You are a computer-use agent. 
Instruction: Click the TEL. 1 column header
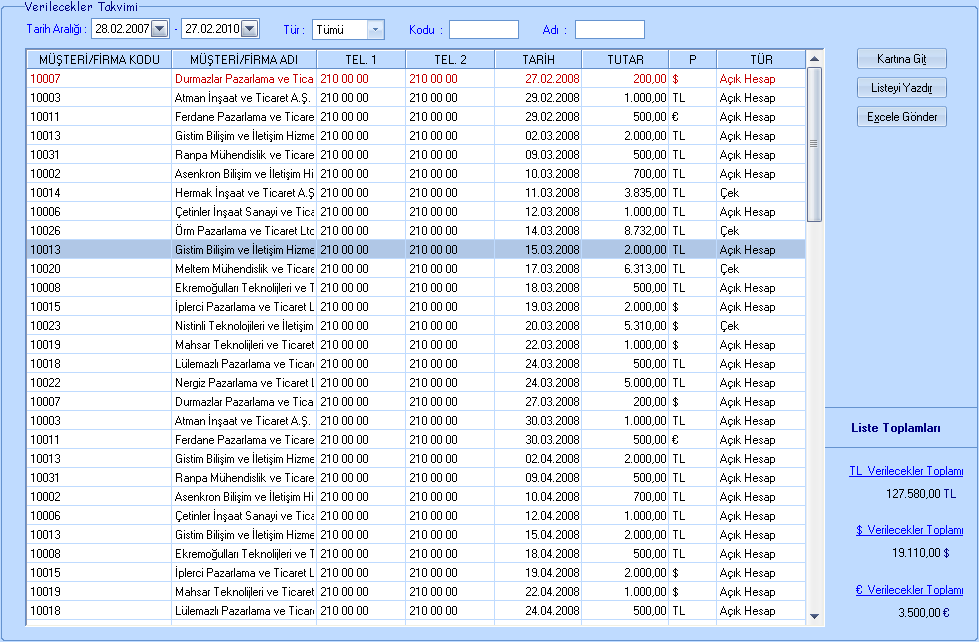pyautogui.click(x=361, y=59)
